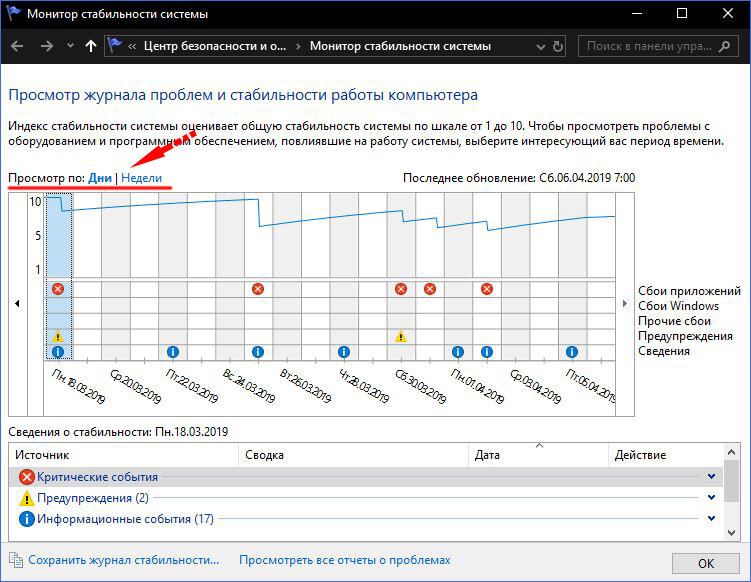Click info icon beside Информационные события (17)
Viewport: 751px width, 582px height.
coord(27,519)
